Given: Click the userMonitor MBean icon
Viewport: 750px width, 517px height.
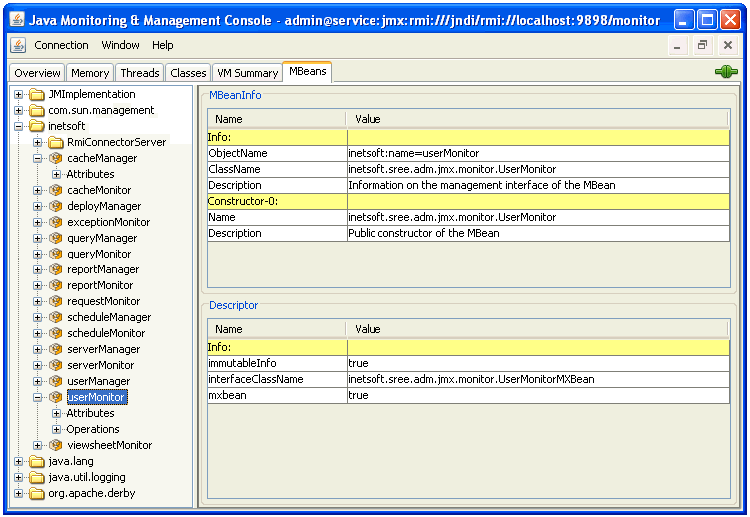Looking at the screenshot, I should coord(56,397).
